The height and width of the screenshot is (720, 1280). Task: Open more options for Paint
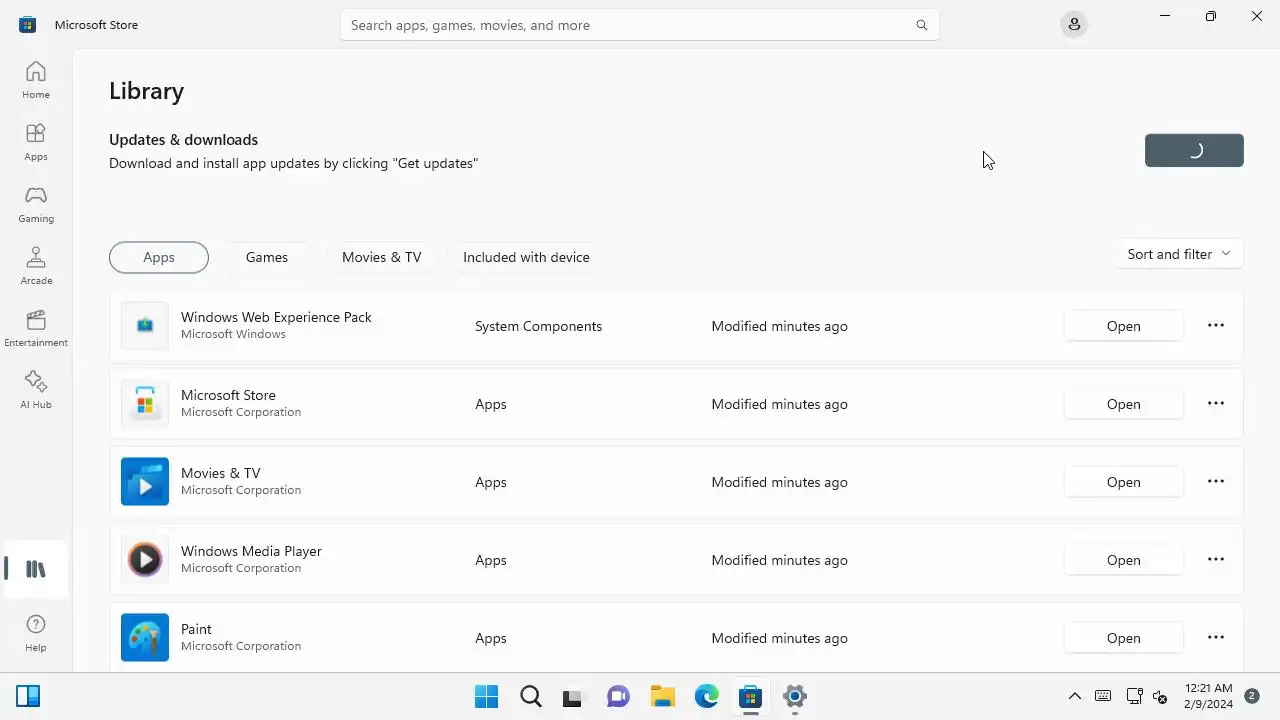click(1216, 637)
